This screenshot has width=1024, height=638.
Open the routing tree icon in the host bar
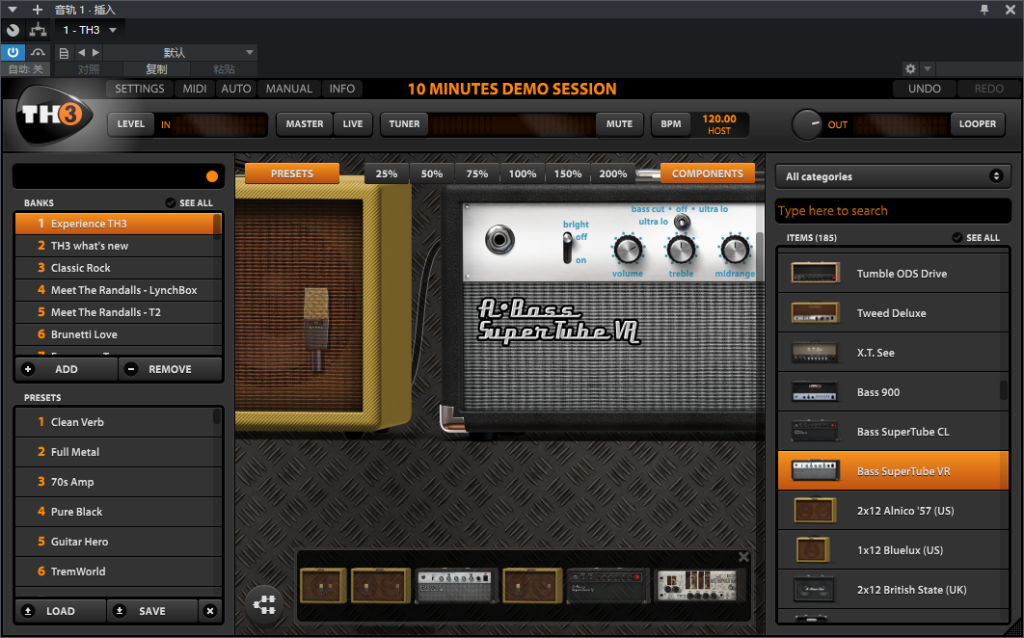point(38,30)
